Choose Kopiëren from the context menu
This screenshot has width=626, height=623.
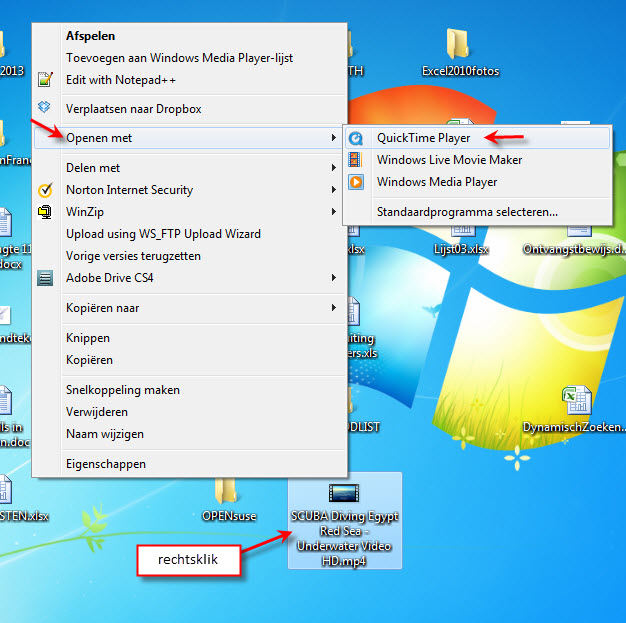(x=190, y=360)
